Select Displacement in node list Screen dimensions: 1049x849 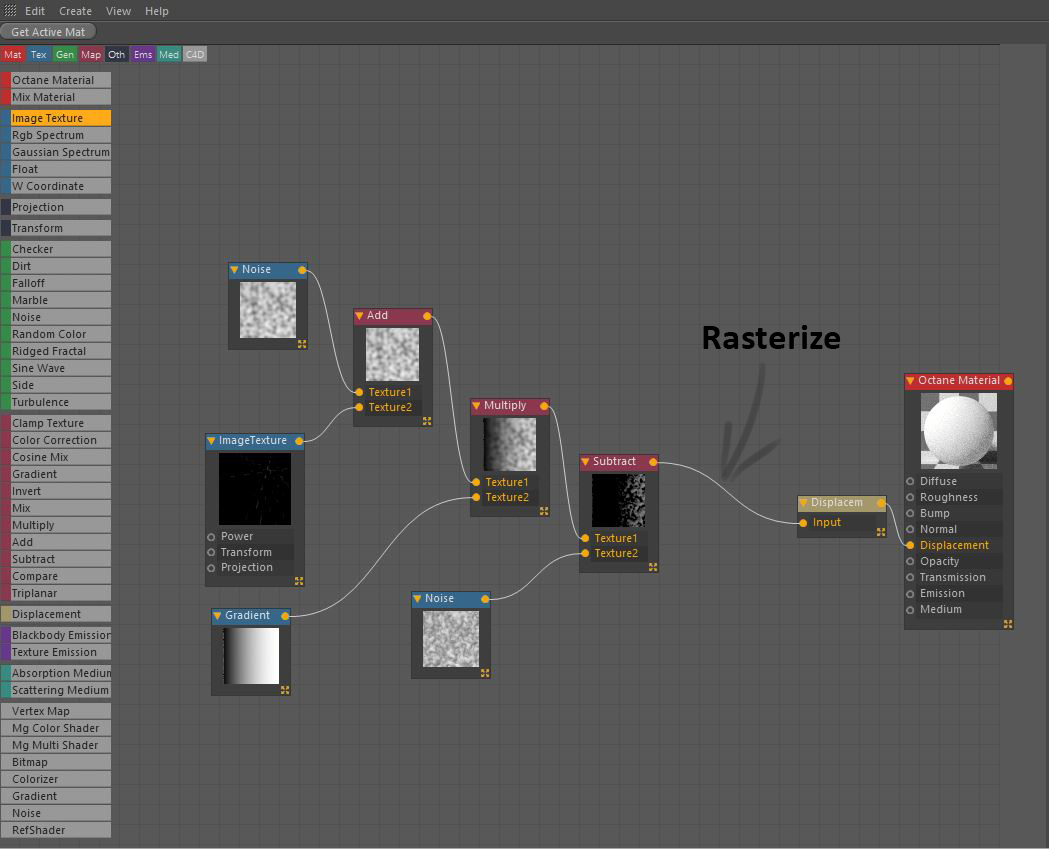pyautogui.click(x=56, y=614)
